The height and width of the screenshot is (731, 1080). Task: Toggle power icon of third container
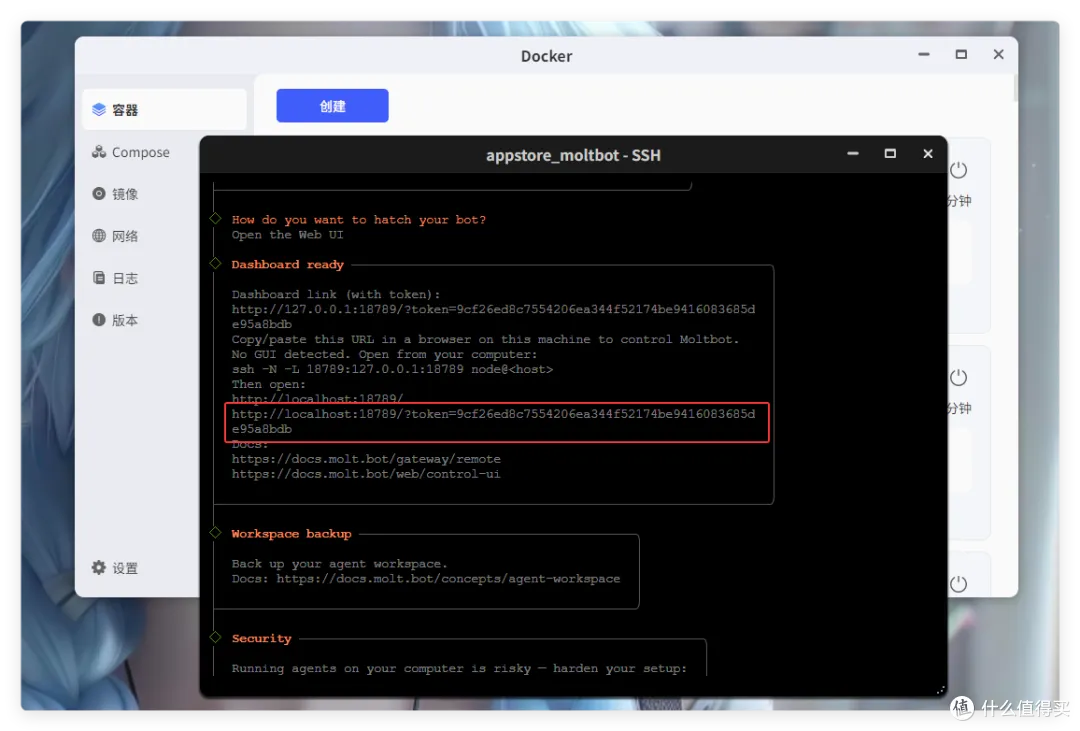pyautogui.click(x=958, y=584)
